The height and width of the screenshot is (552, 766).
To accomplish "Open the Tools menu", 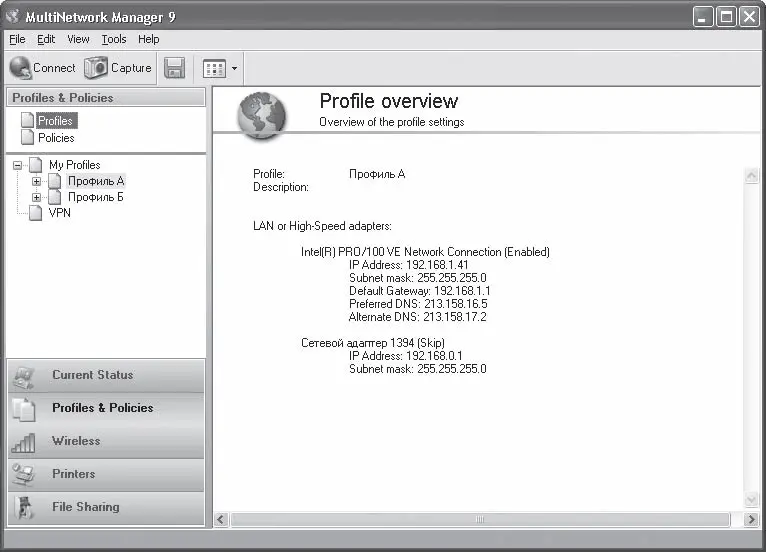I will coord(114,39).
